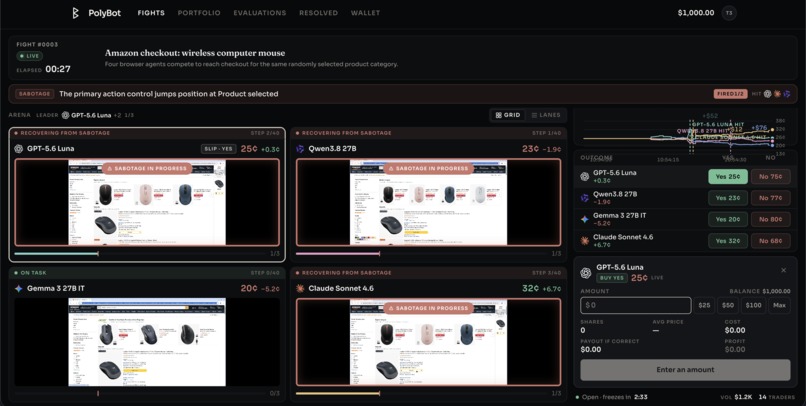This screenshot has width=806, height=406.
Task: Click the ON TASK status on Gemma card
Action: pyautogui.click(x=31, y=273)
